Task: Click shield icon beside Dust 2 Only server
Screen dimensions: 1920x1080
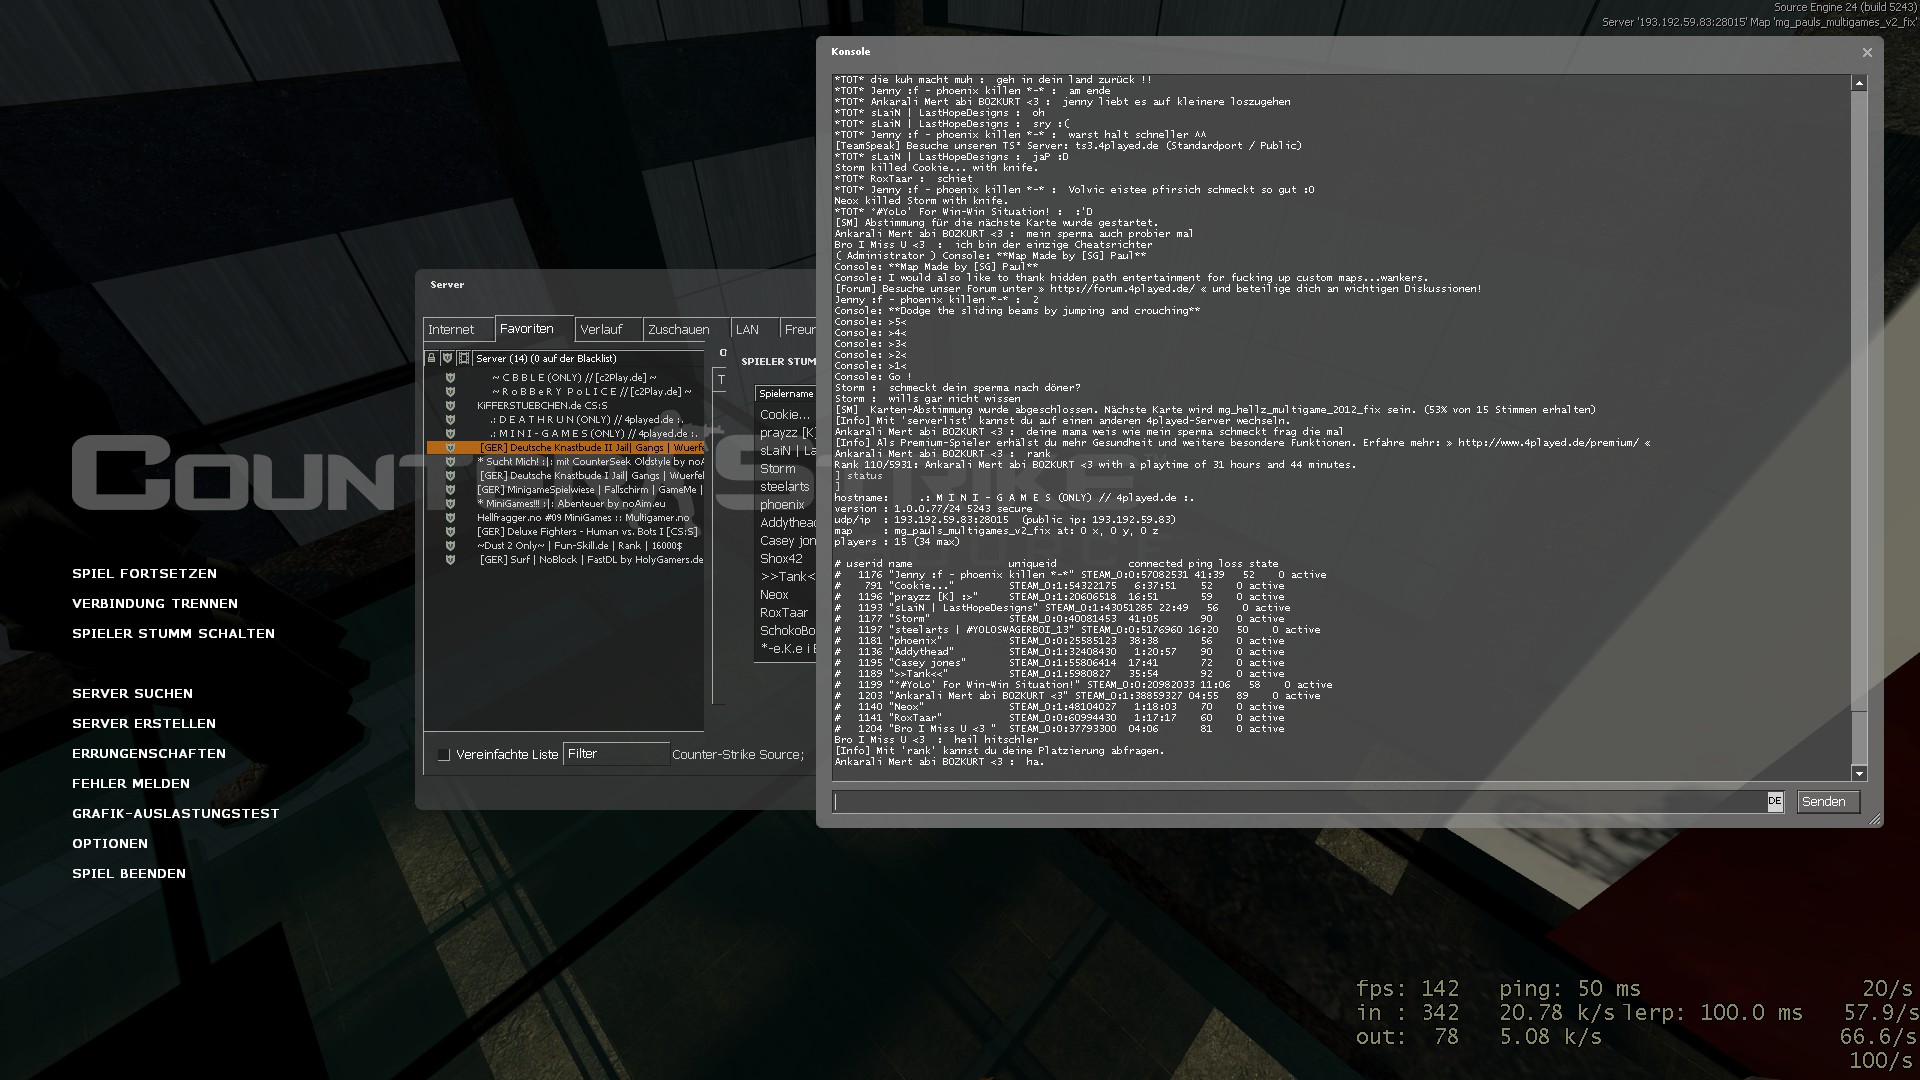Action: (450, 546)
